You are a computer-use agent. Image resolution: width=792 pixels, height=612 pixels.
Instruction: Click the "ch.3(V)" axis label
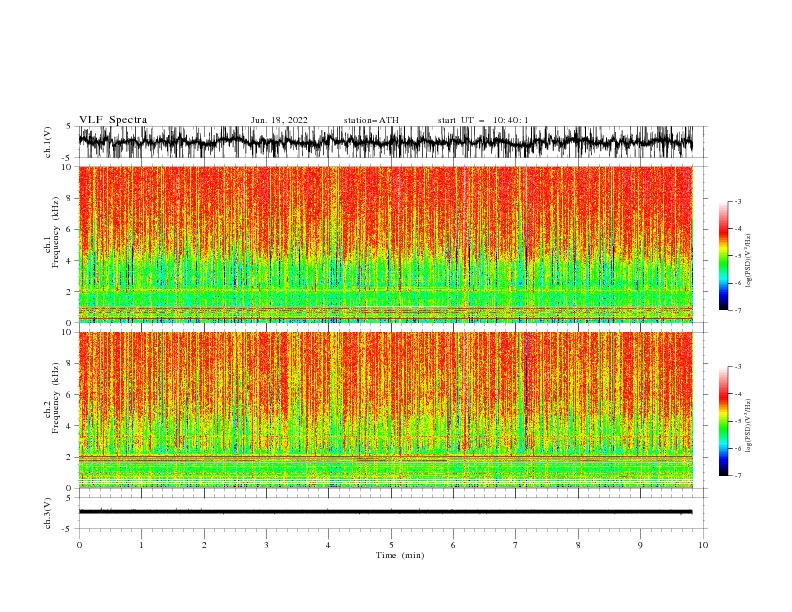(48, 513)
